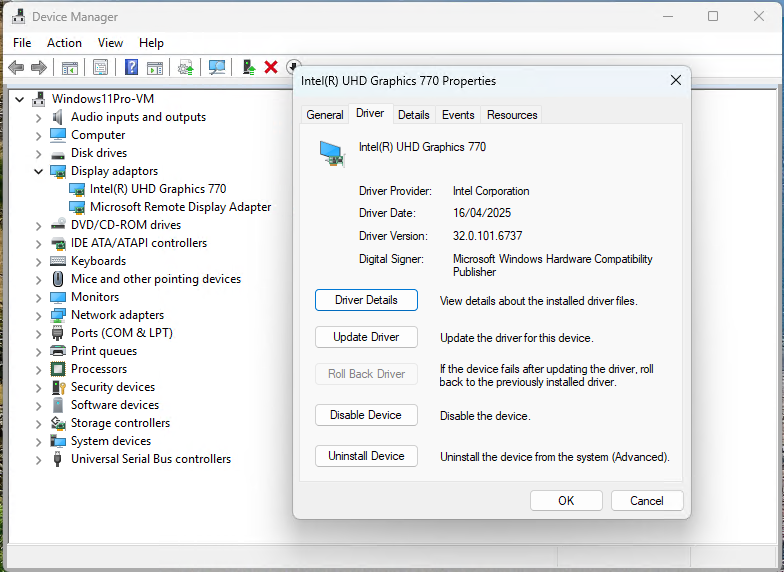Close the Intel UHD Graphics Properties dialog
The height and width of the screenshot is (572, 784).
pyautogui.click(x=676, y=80)
